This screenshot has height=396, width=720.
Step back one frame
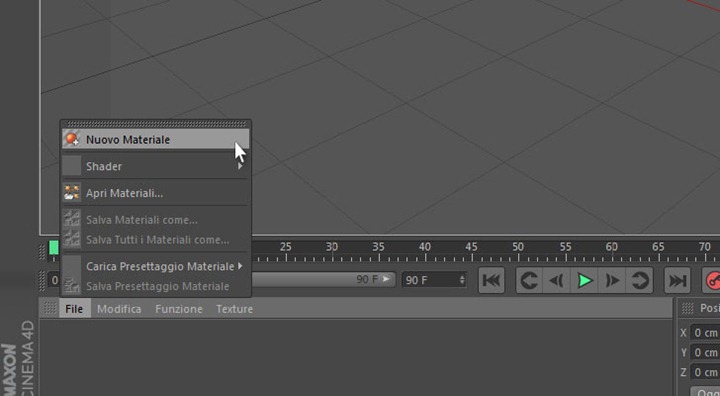pyautogui.click(x=557, y=280)
